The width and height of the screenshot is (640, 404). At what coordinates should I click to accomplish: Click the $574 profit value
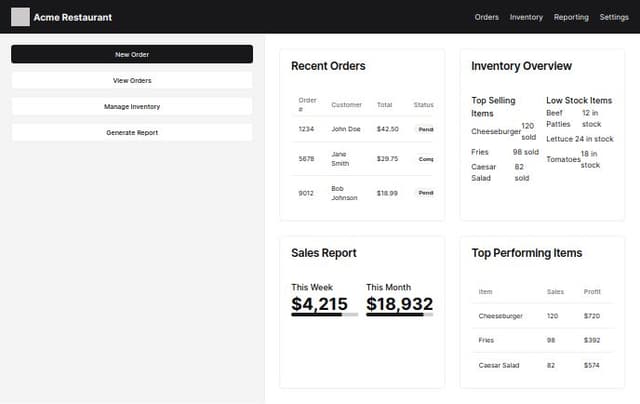[x=592, y=365]
